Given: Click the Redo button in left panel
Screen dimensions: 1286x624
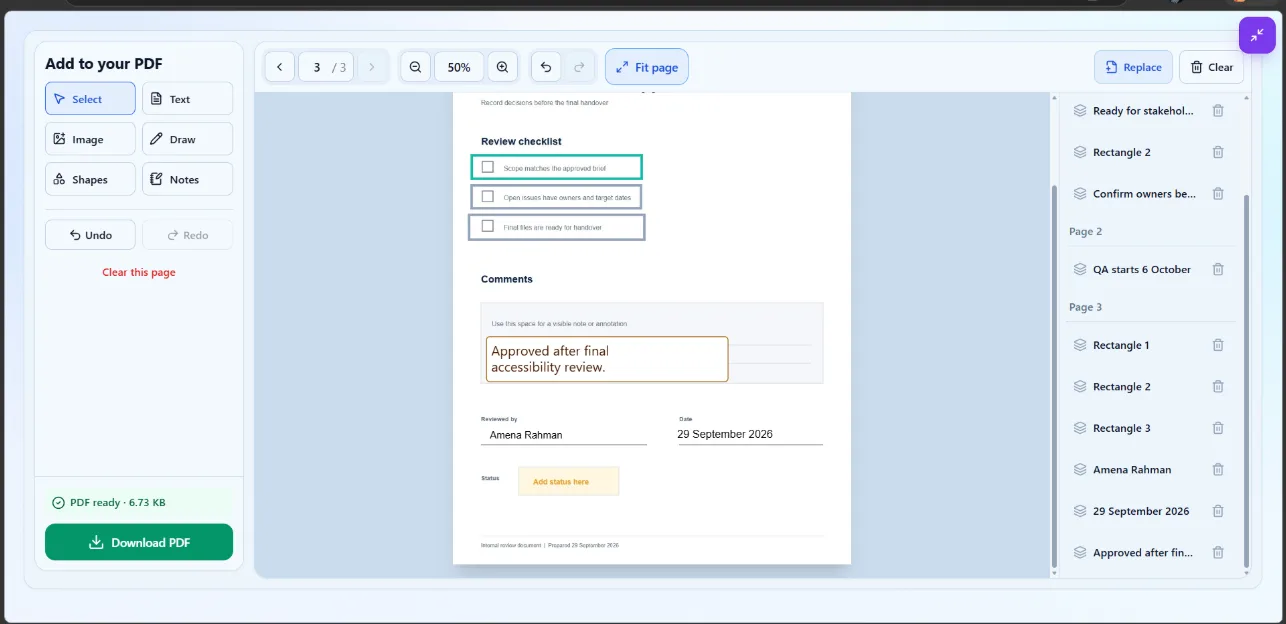Looking at the screenshot, I should click(x=187, y=235).
